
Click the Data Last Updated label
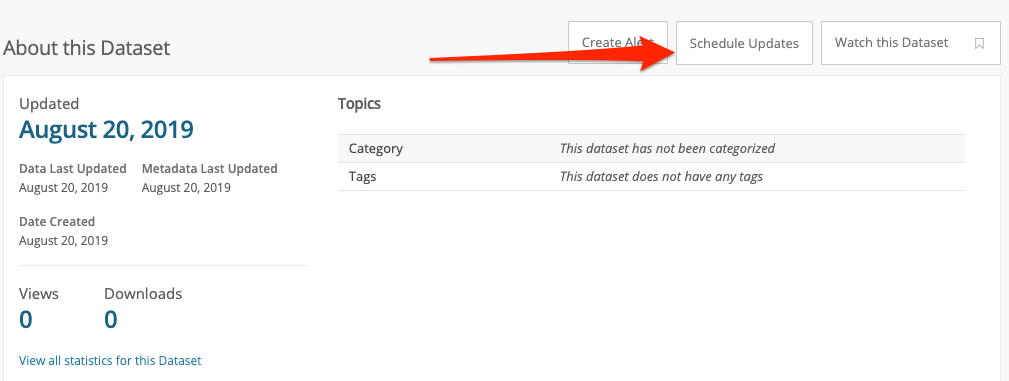(73, 169)
